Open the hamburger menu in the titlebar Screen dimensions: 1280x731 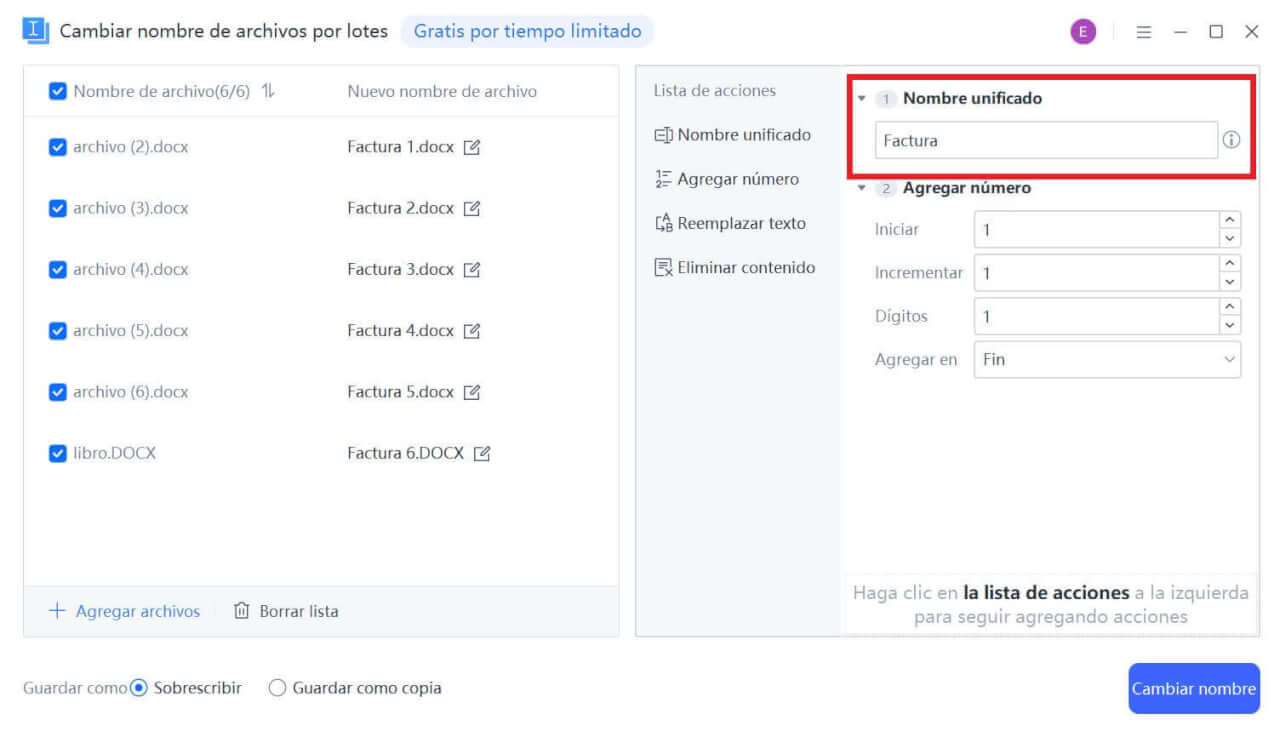(x=1143, y=31)
